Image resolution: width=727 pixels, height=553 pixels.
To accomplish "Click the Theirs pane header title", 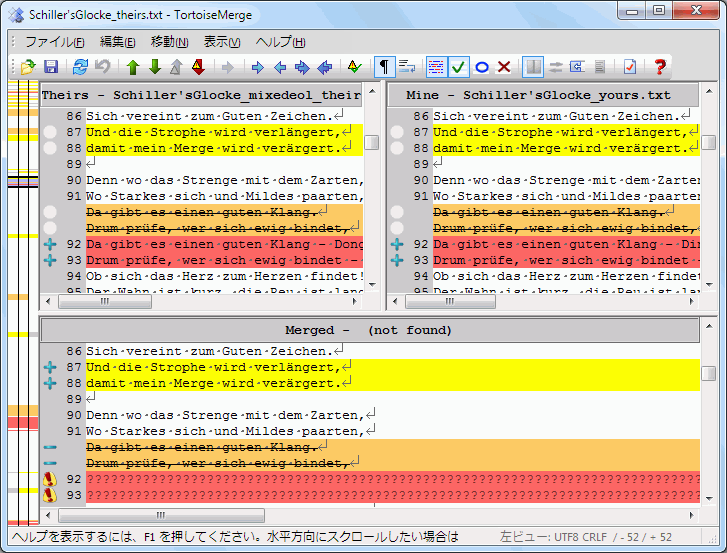I will [x=201, y=95].
